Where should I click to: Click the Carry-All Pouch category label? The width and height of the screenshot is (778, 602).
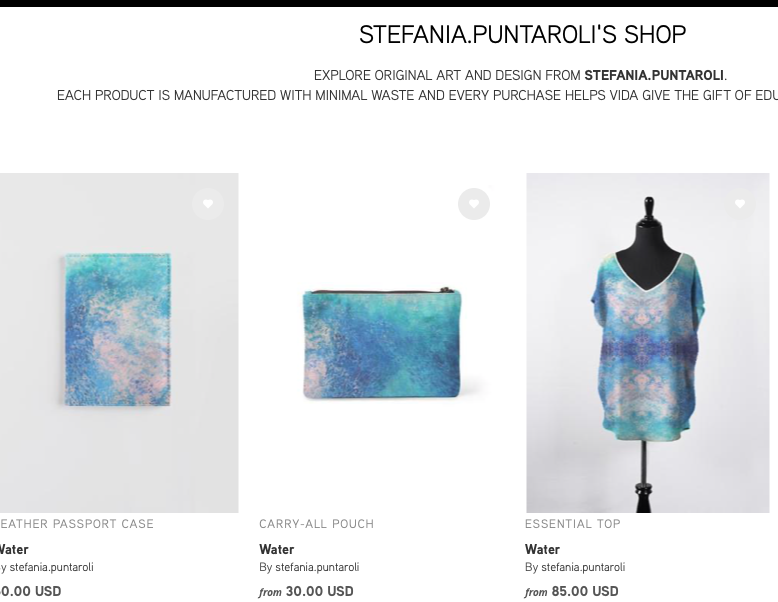pos(317,524)
